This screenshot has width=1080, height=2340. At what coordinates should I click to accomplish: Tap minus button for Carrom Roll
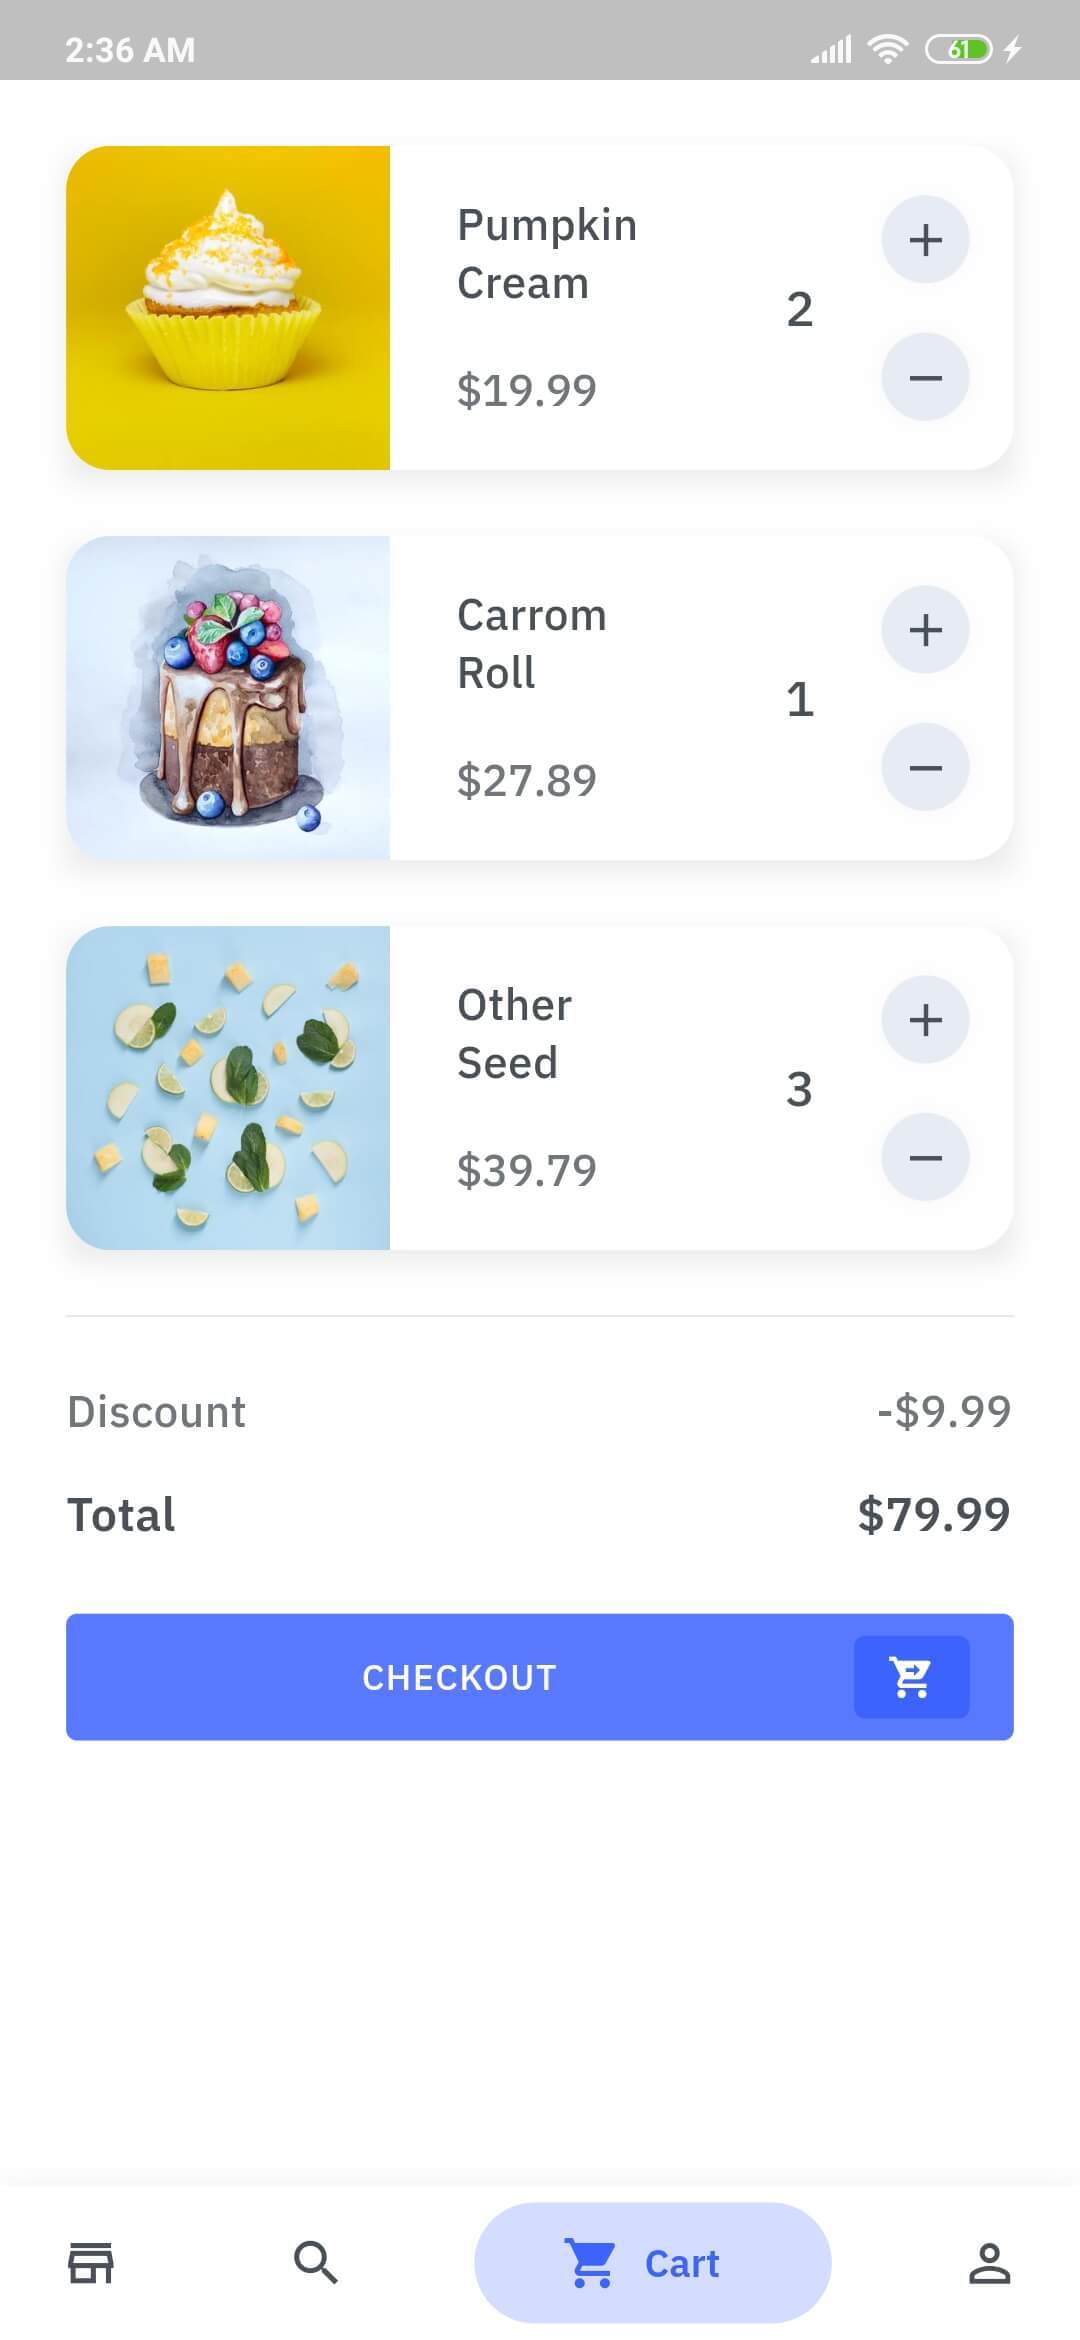click(925, 768)
